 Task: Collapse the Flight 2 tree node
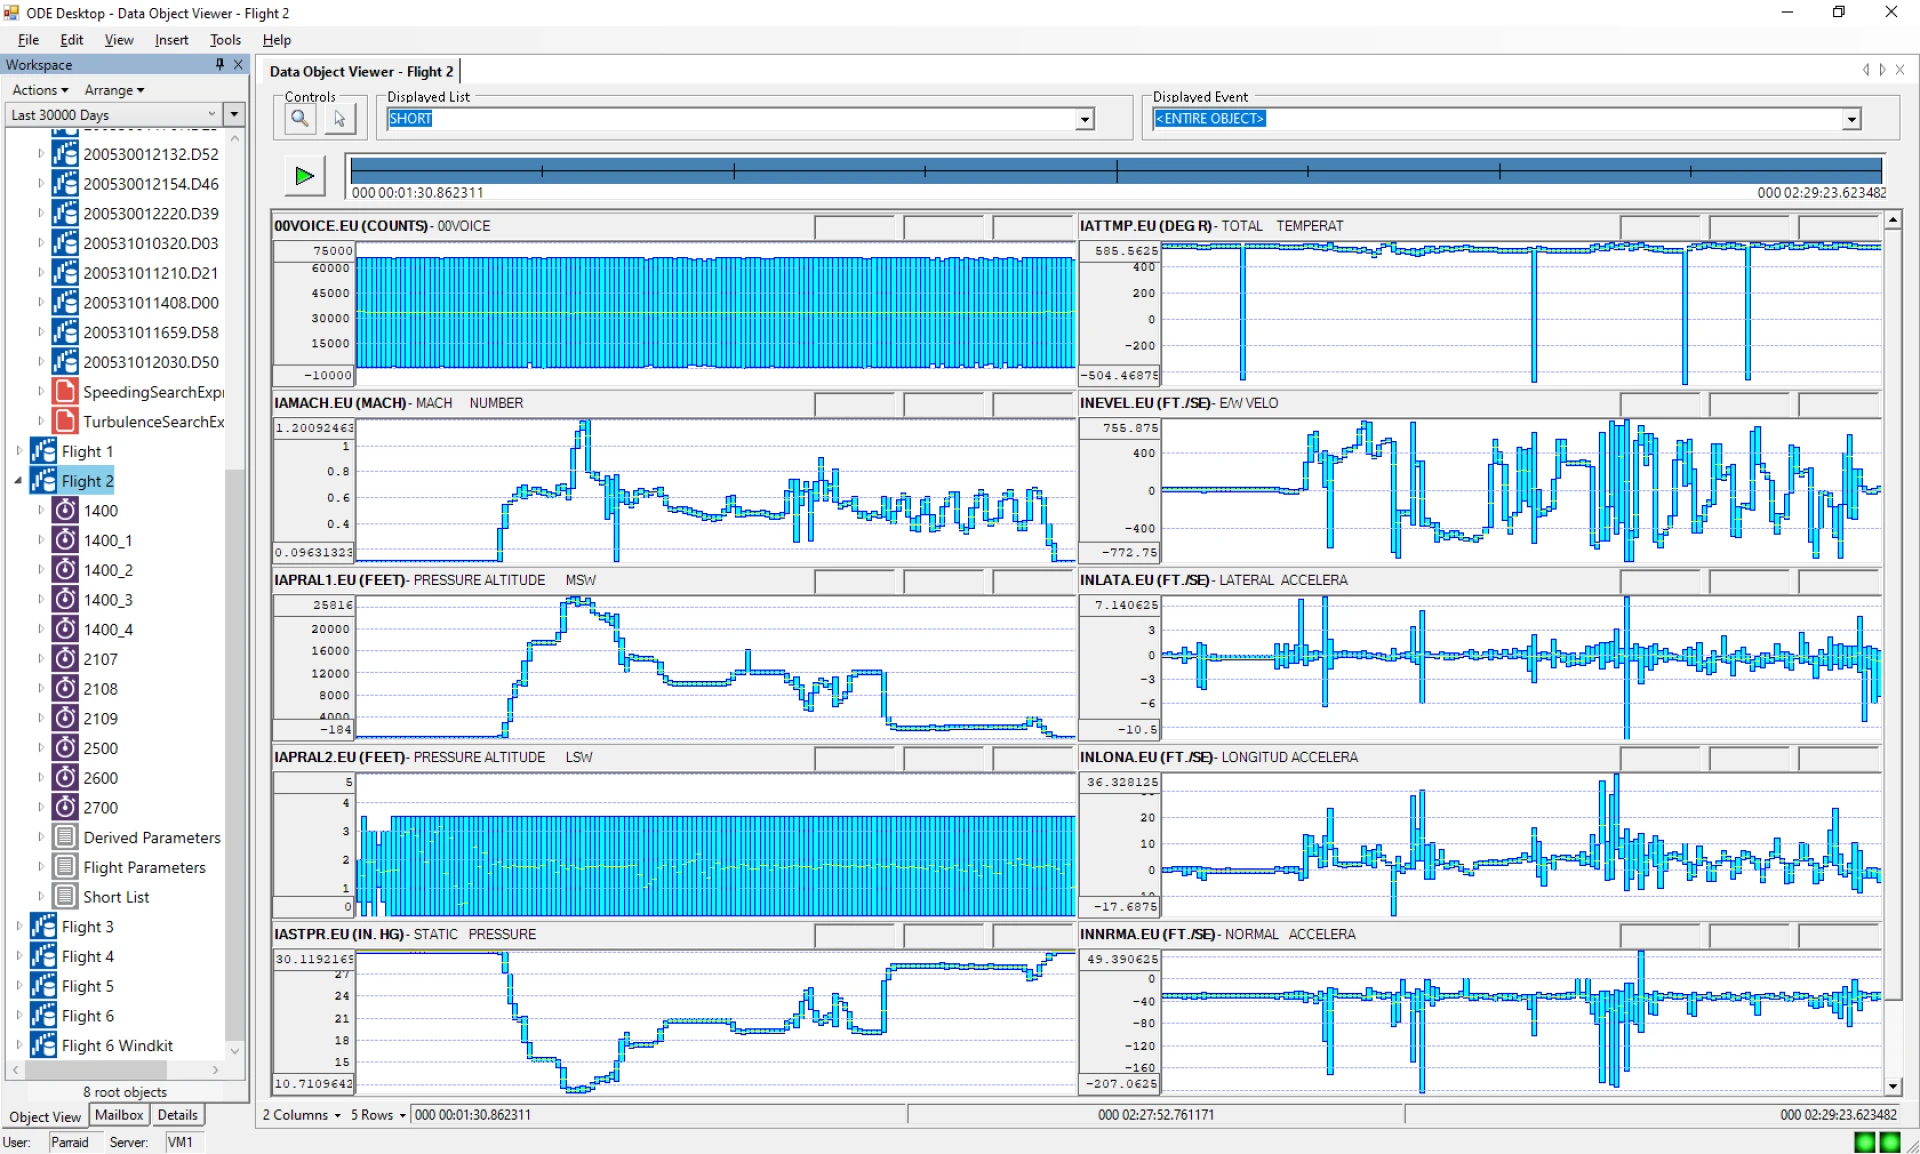point(18,481)
